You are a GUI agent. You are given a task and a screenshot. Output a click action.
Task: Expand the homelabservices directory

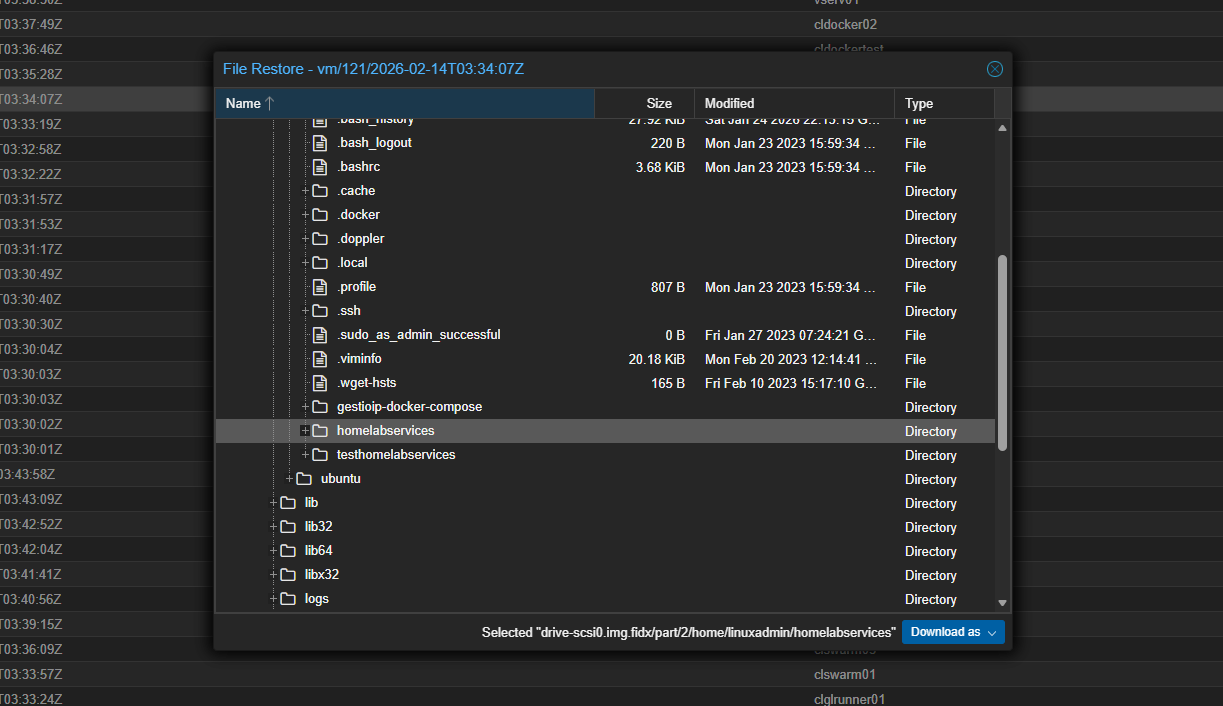tap(305, 431)
